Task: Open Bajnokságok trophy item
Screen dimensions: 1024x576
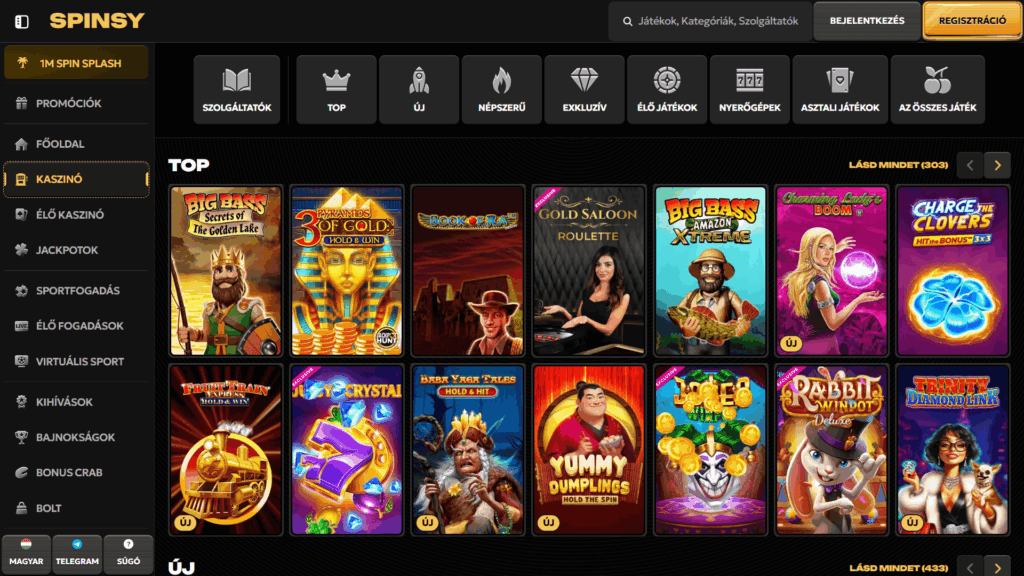Action: [76, 437]
